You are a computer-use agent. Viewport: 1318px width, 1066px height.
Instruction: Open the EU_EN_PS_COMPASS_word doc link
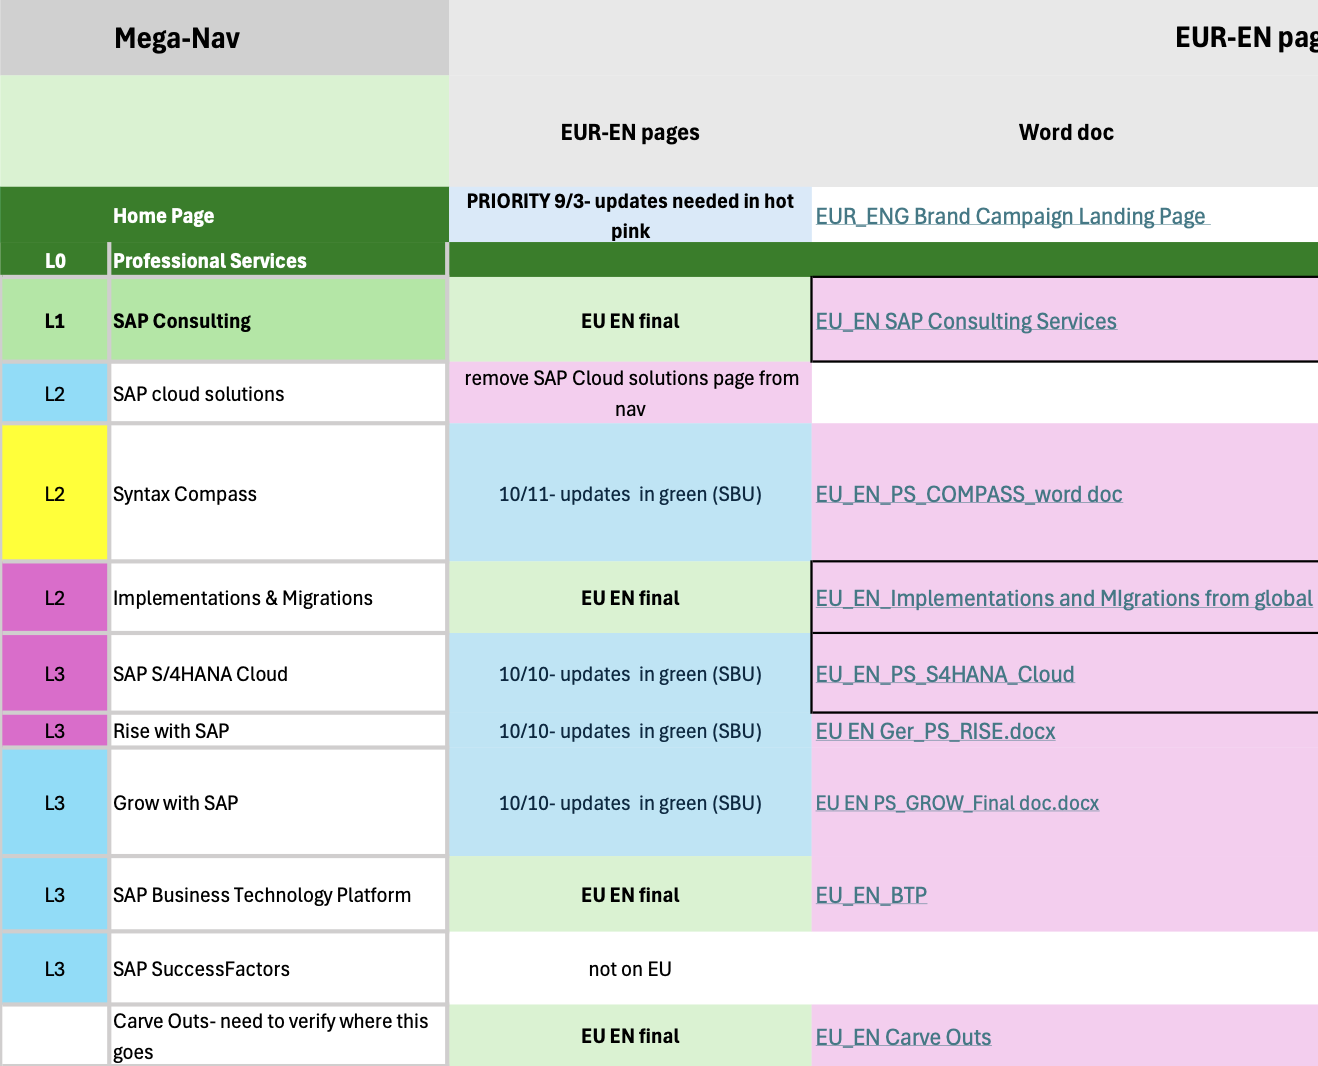tap(969, 494)
